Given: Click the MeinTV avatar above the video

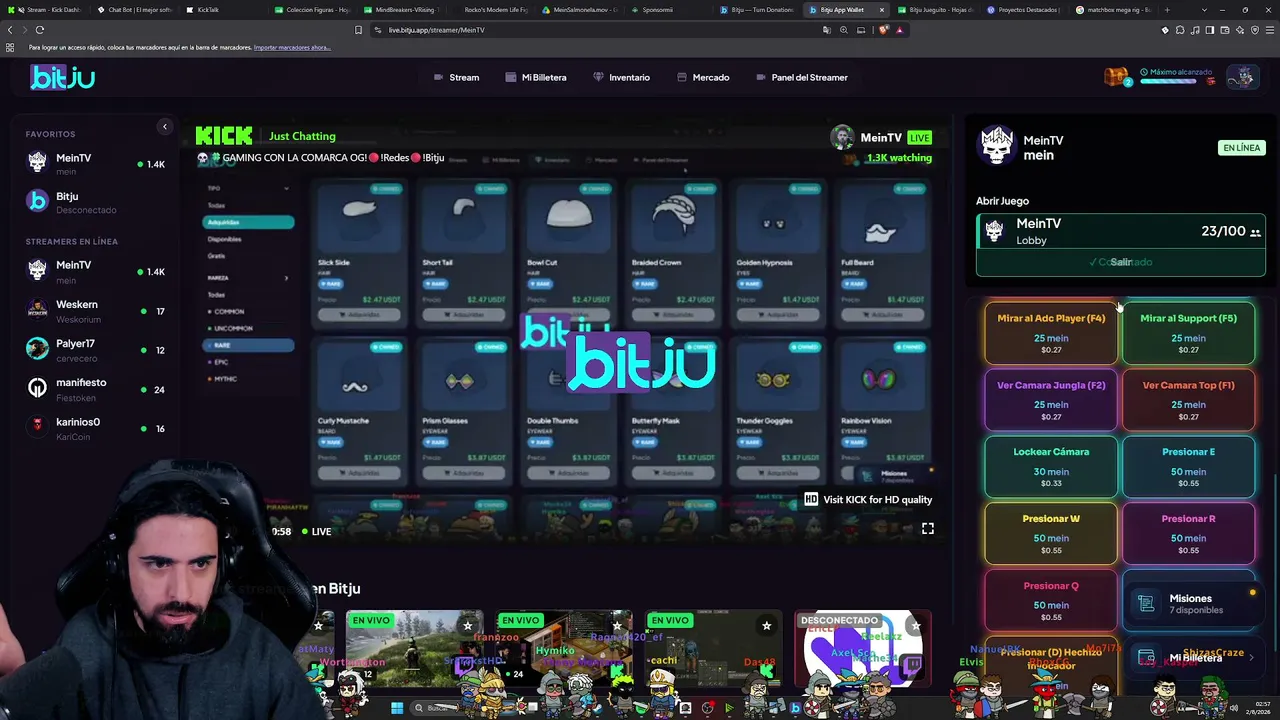Looking at the screenshot, I should (842, 138).
